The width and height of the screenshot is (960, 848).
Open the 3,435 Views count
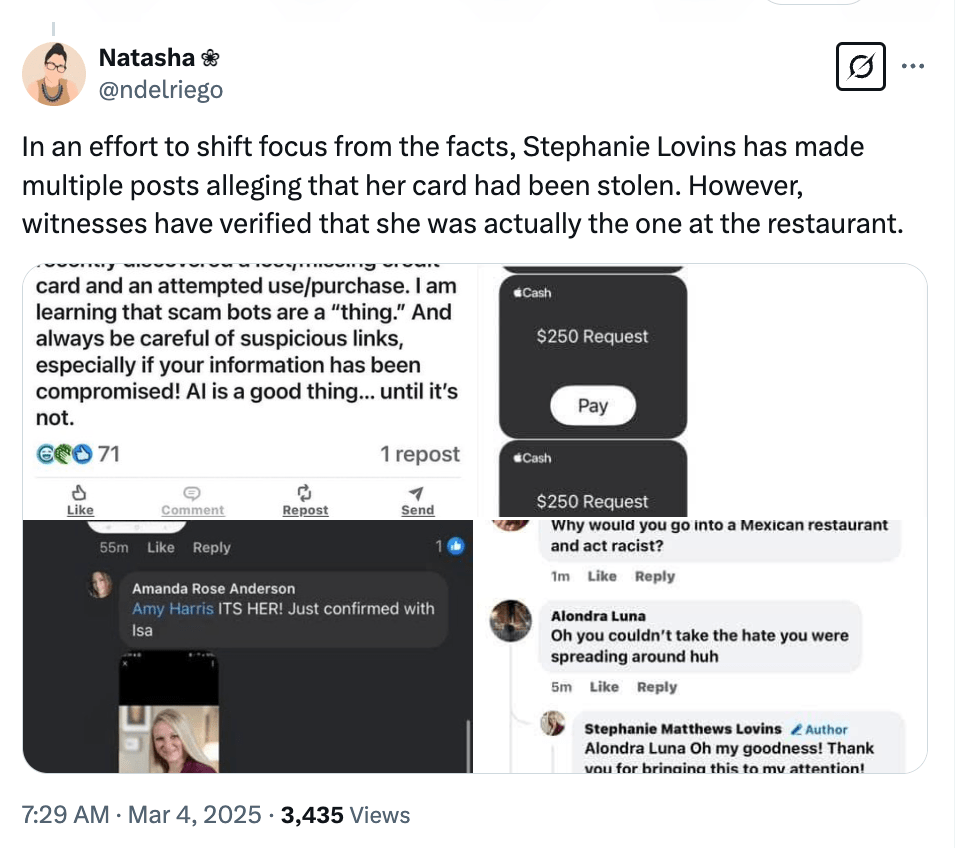coord(345,815)
